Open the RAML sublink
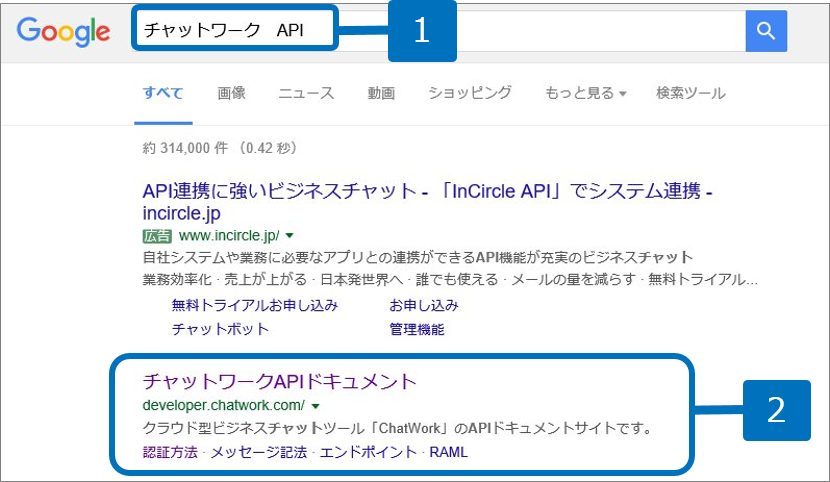The image size is (830, 482). pos(448,452)
